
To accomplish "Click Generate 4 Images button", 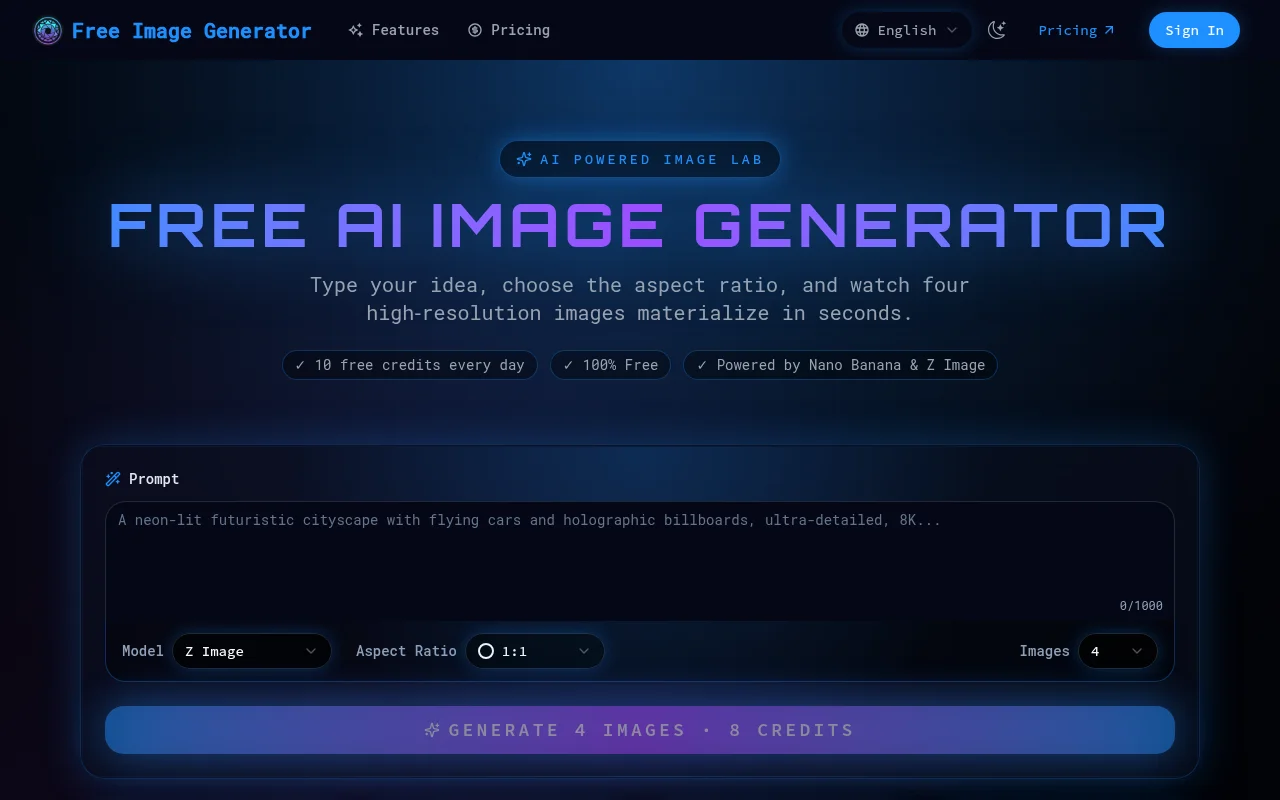I will [640, 730].
